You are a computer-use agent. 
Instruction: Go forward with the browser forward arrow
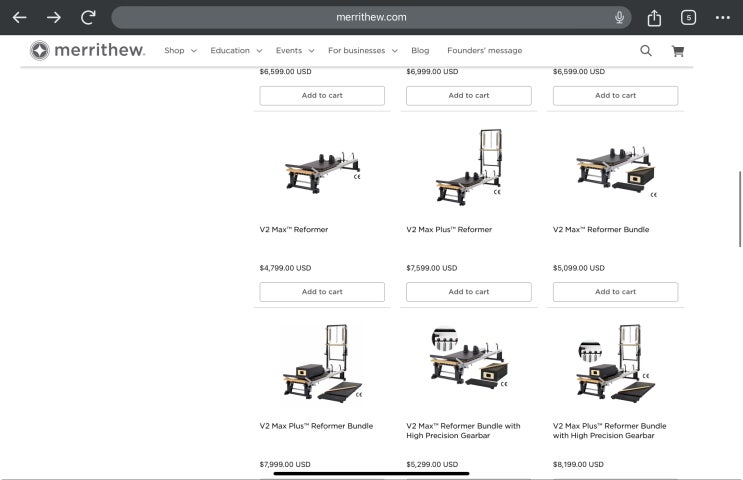pyautogui.click(x=54, y=18)
